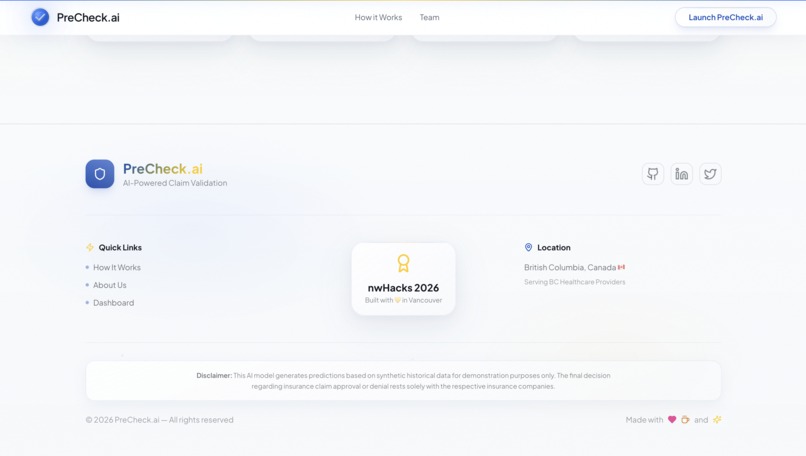Screen dimensions: 806x456
Task: Click the Made with text in footer
Action: [x=644, y=419]
